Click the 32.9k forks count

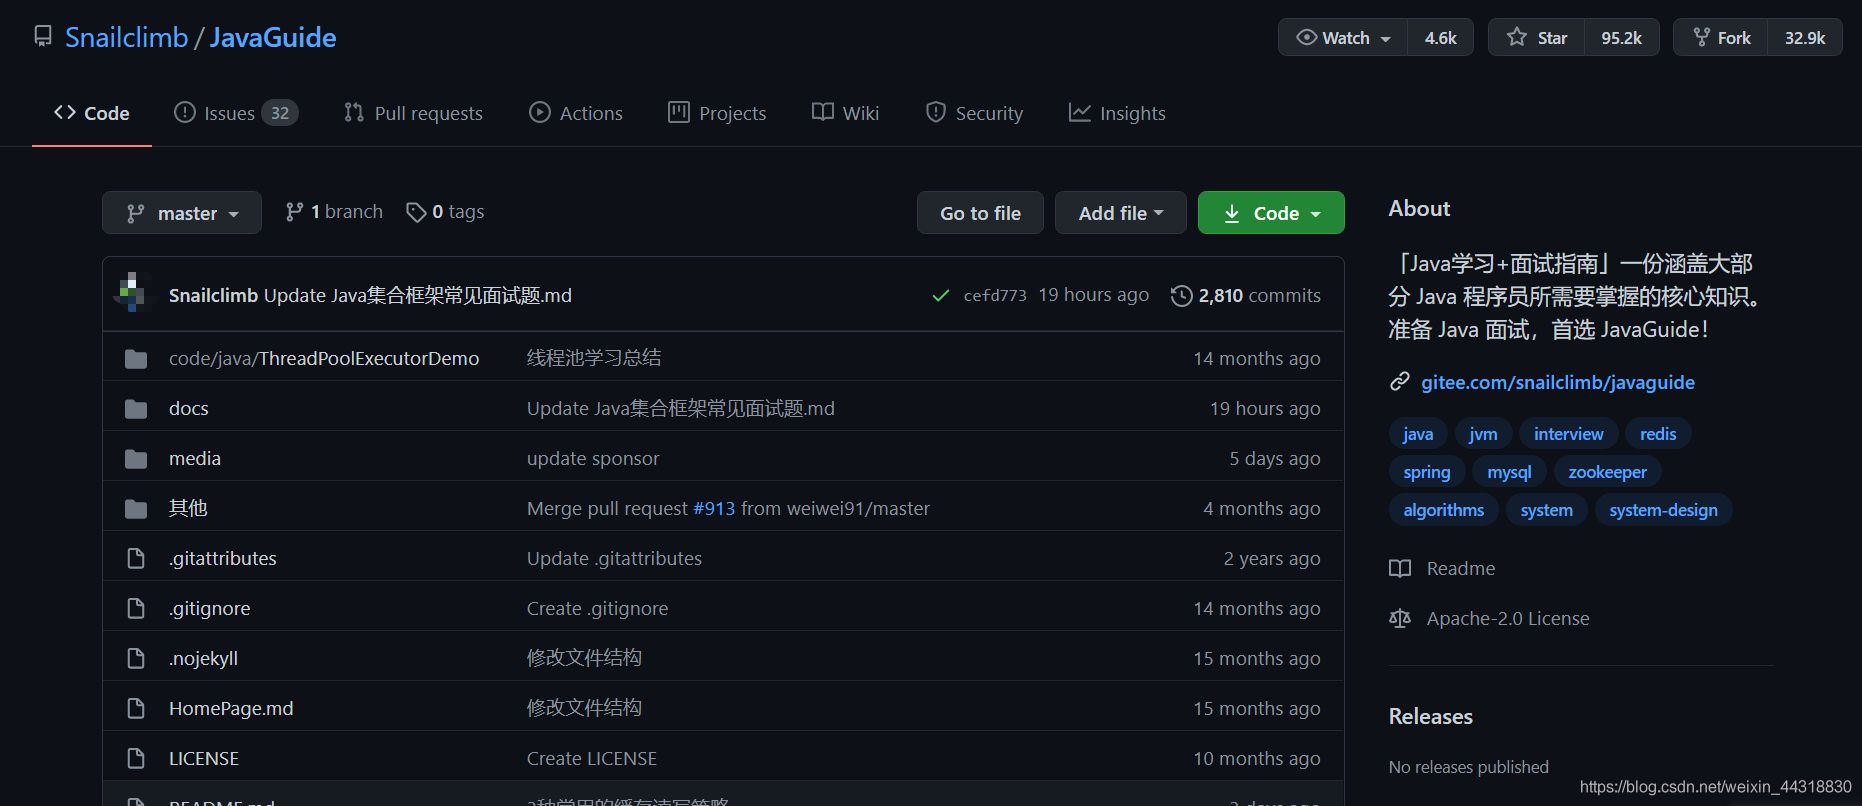(1805, 37)
